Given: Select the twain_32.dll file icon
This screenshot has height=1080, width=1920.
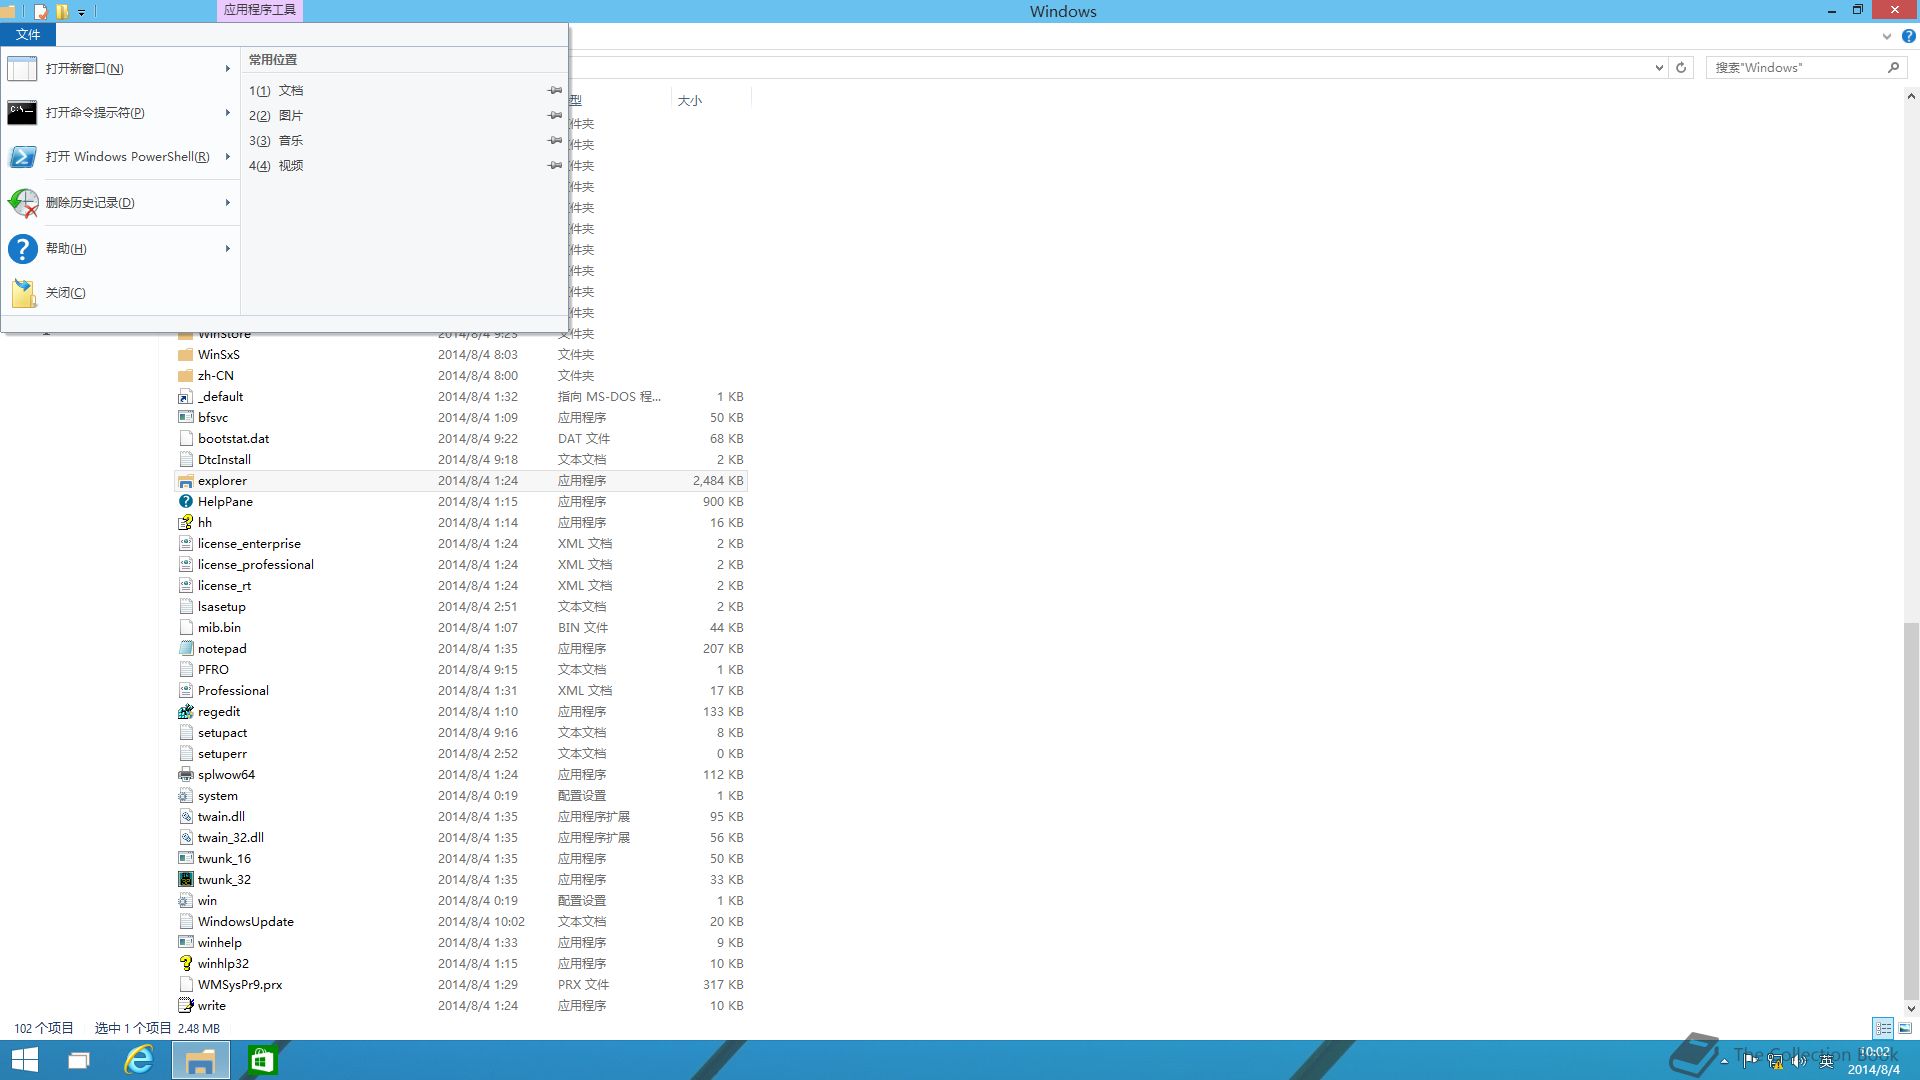Looking at the screenshot, I should (x=186, y=838).
